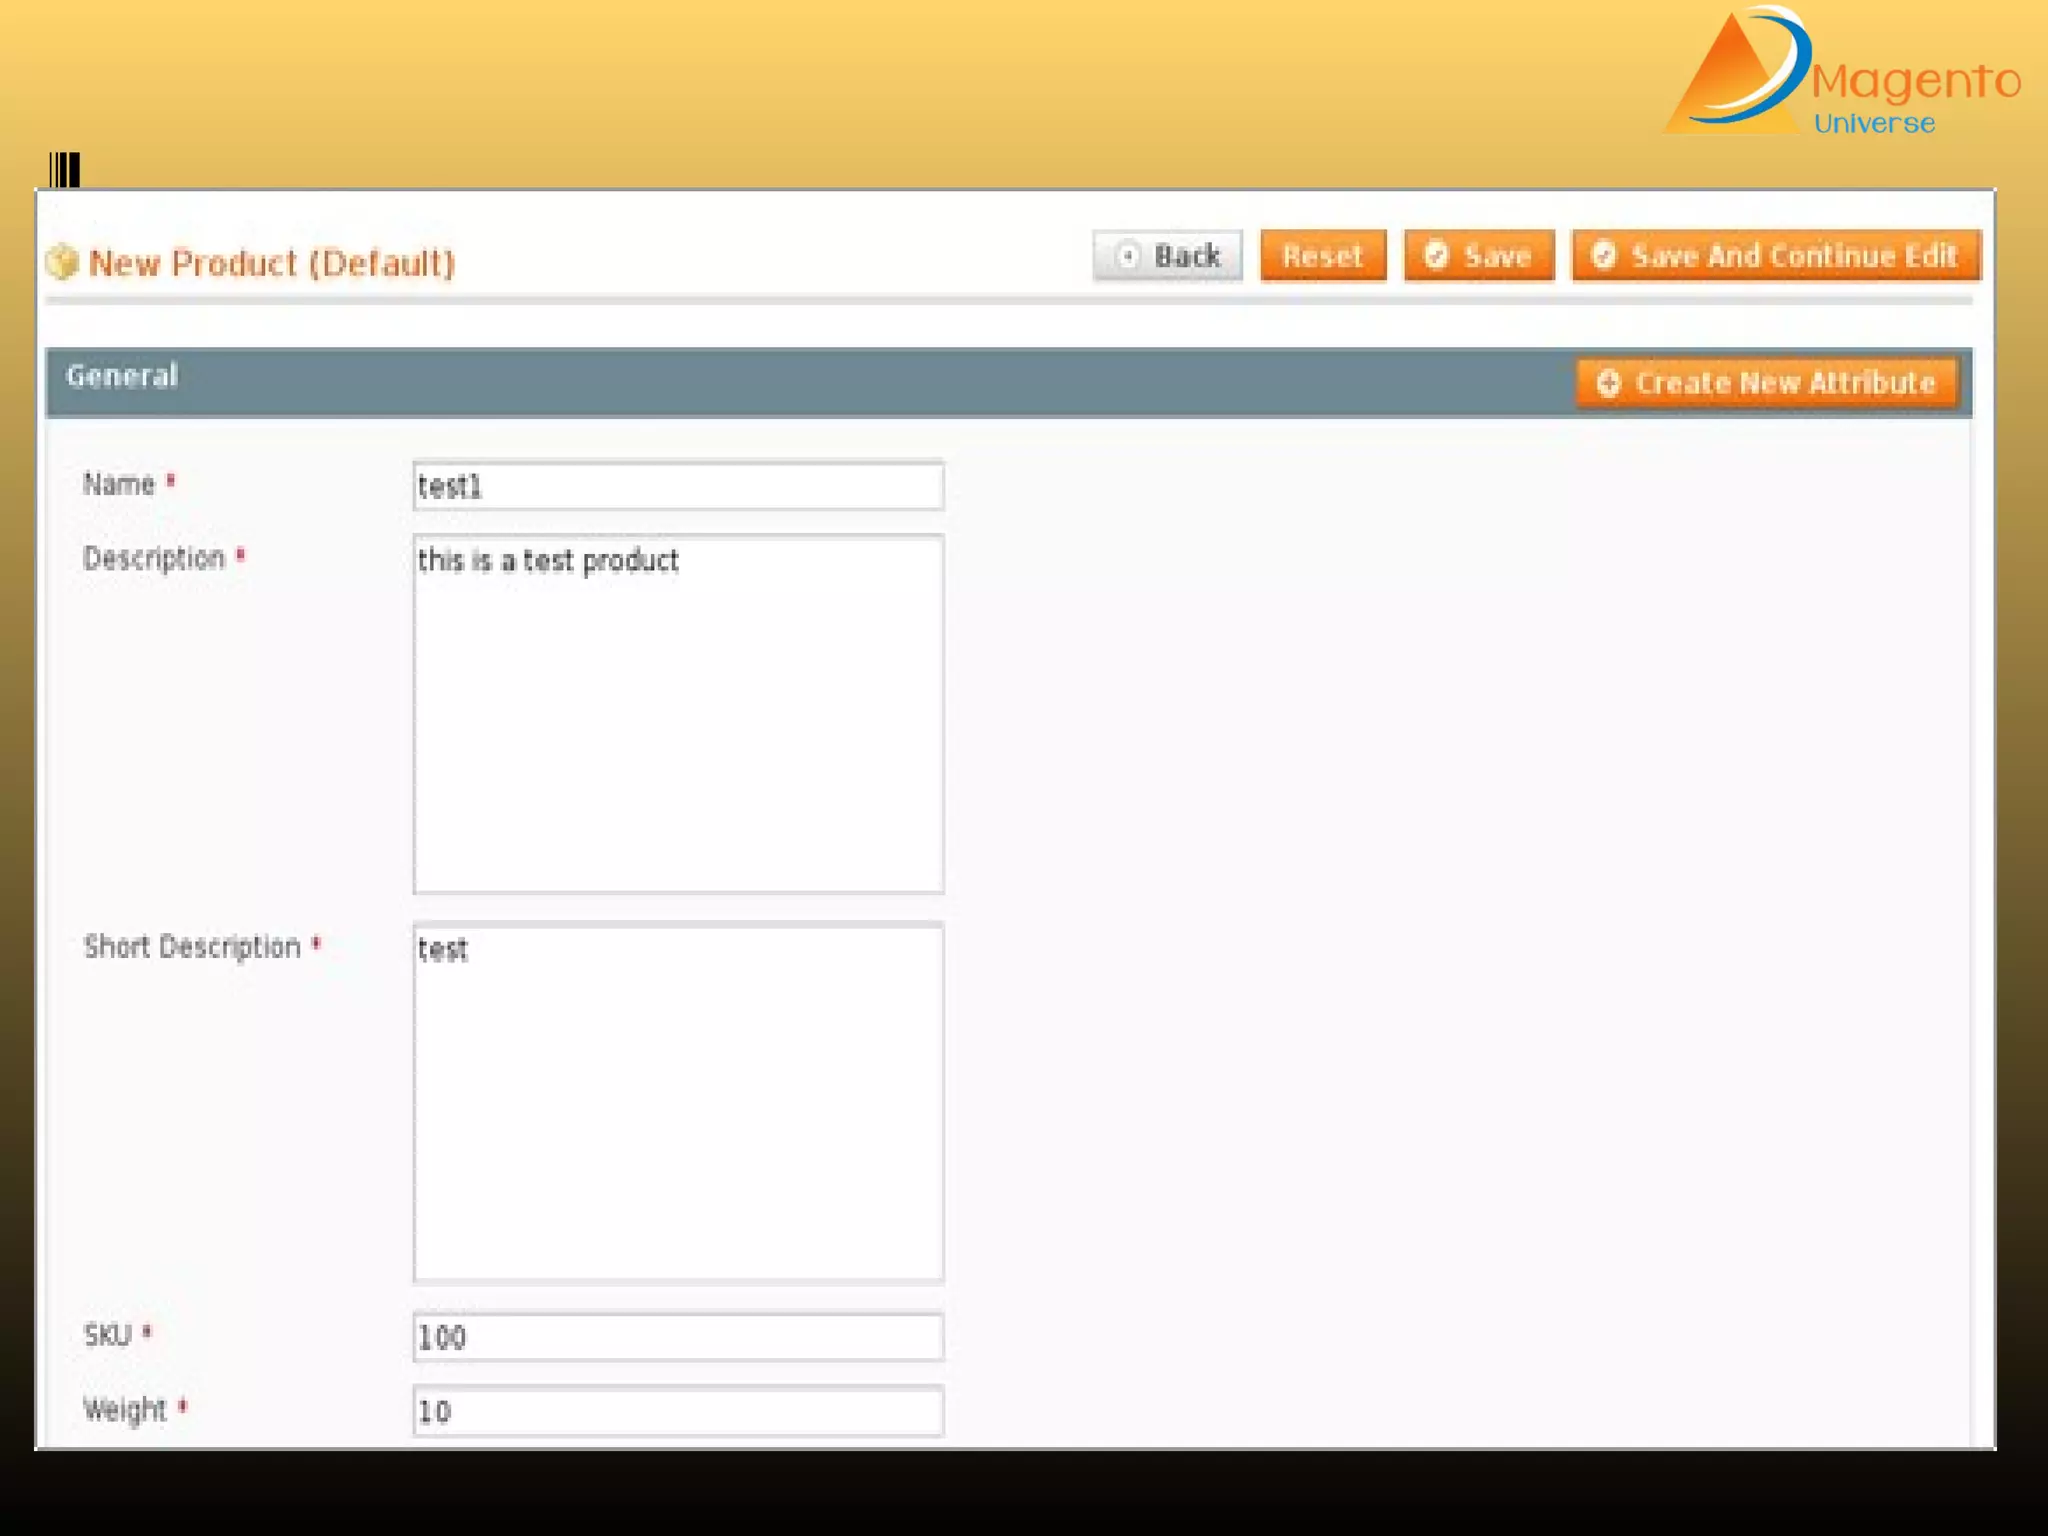
Task: Click into the Short Description text area
Action: (x=678, y=1102)
